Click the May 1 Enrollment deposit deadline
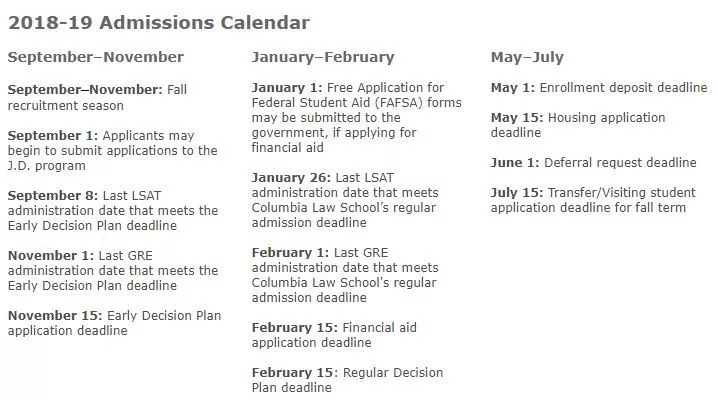 (x=598, y=88)
